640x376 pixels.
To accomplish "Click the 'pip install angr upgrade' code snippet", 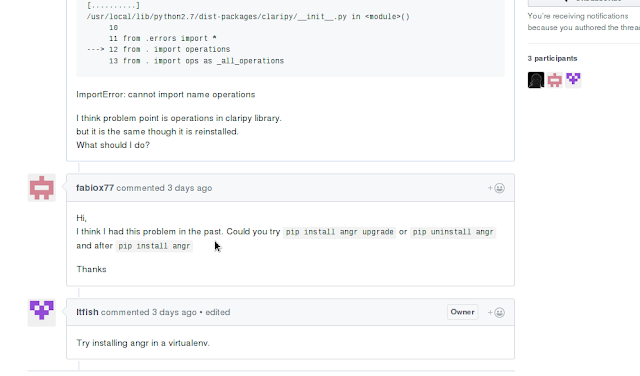I will pos(340,232).
